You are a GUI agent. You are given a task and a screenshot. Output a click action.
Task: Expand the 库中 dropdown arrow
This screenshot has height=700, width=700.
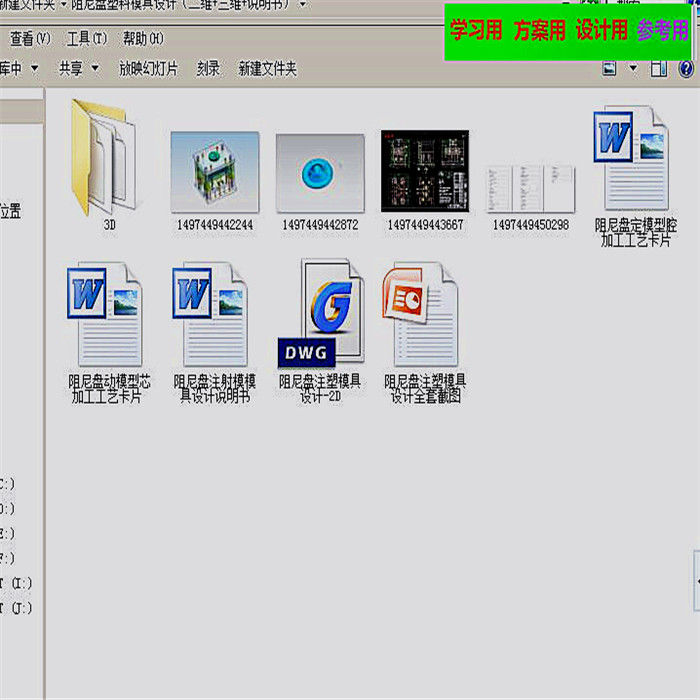34,69
